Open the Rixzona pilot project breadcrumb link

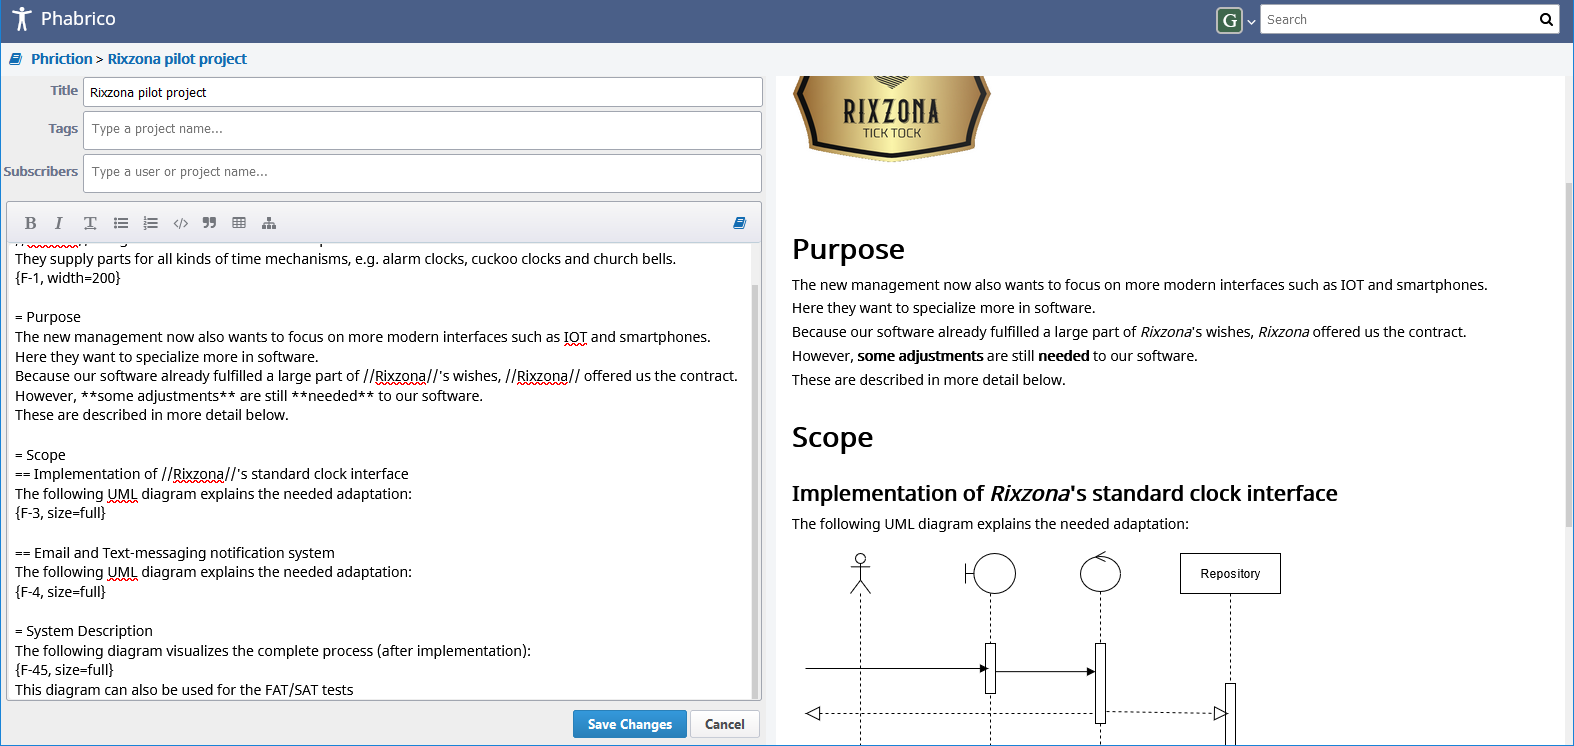click(x=177, y=59)
